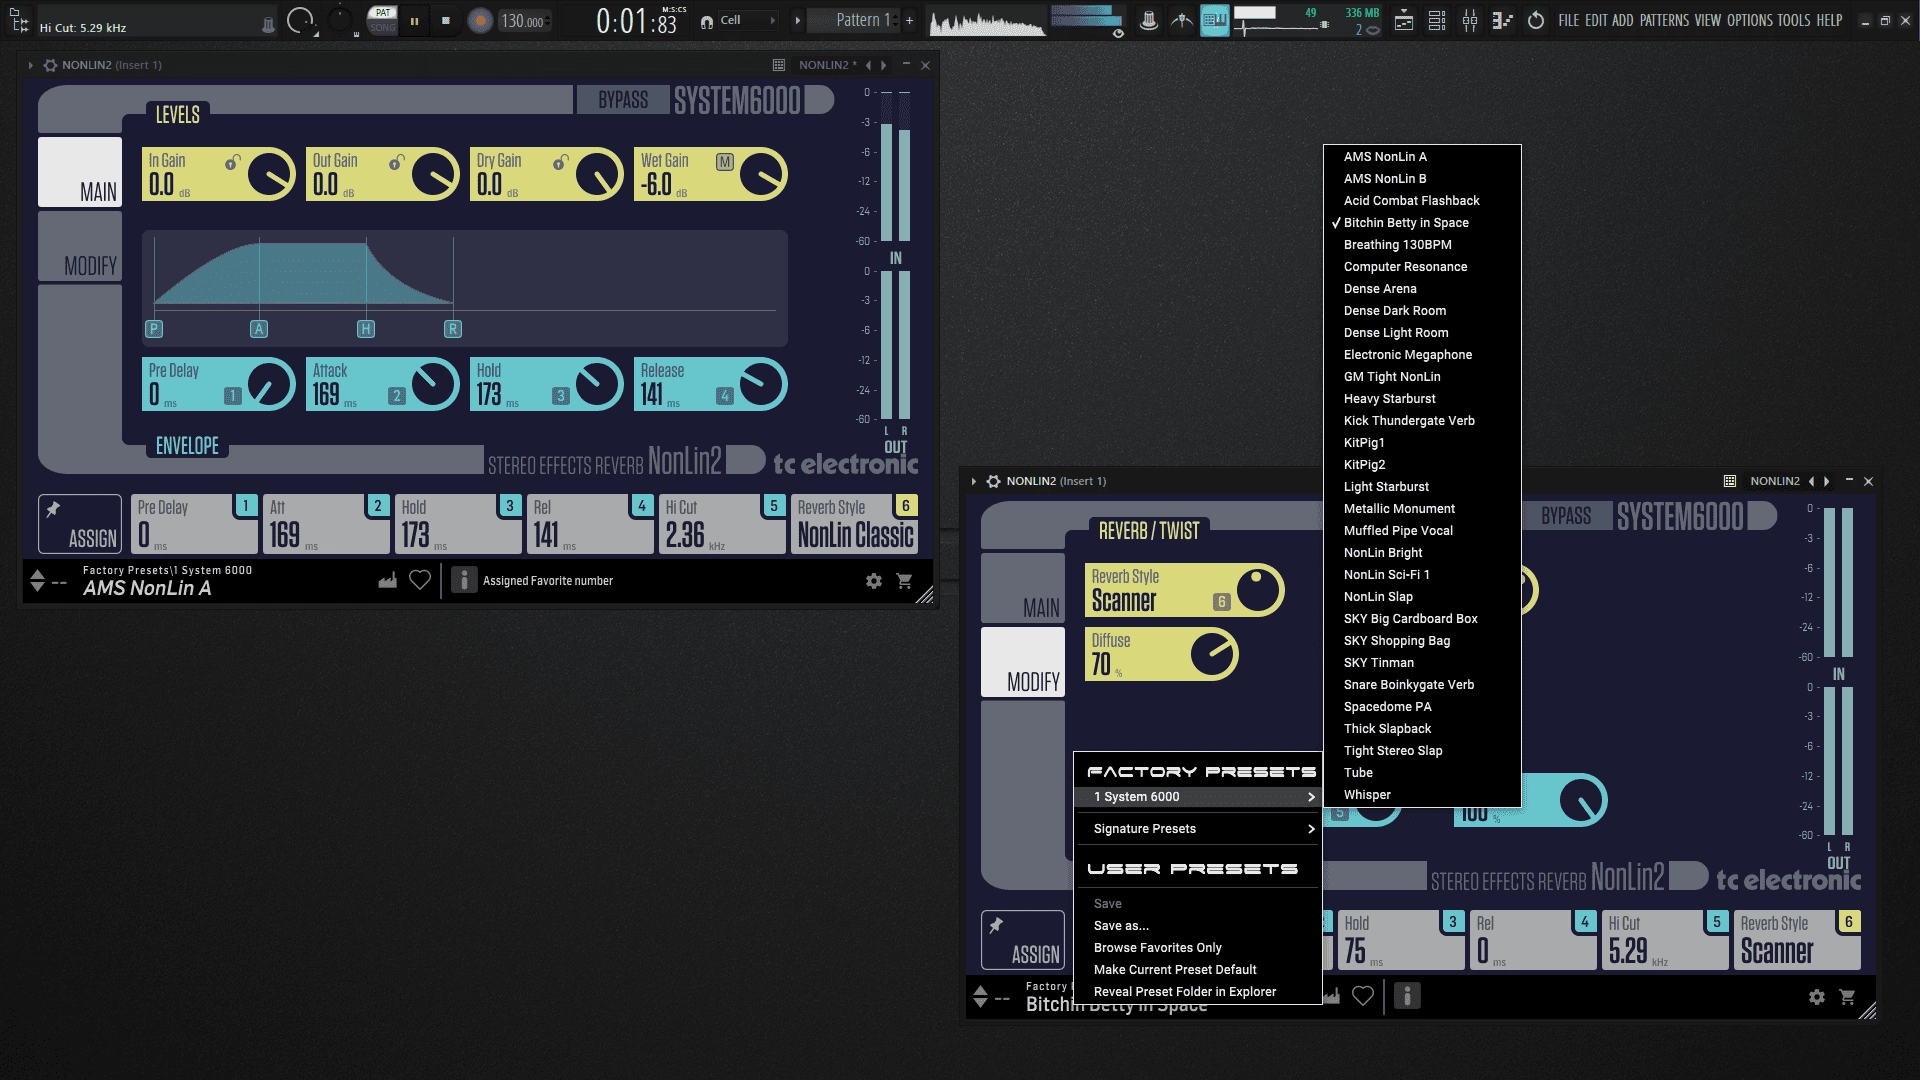
Task: Open shopping cart icon in right plugin footer
Action: [x=1848, y=997]
